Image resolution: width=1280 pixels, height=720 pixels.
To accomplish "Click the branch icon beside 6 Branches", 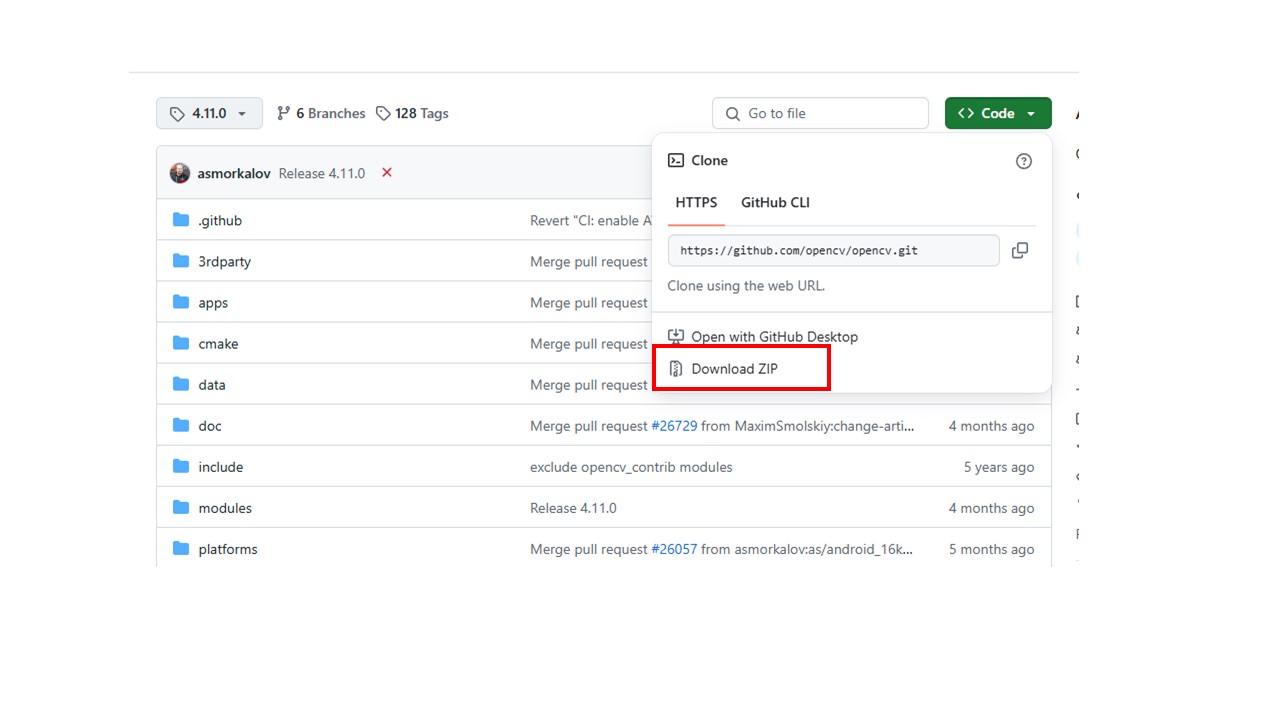I will 283,113.
